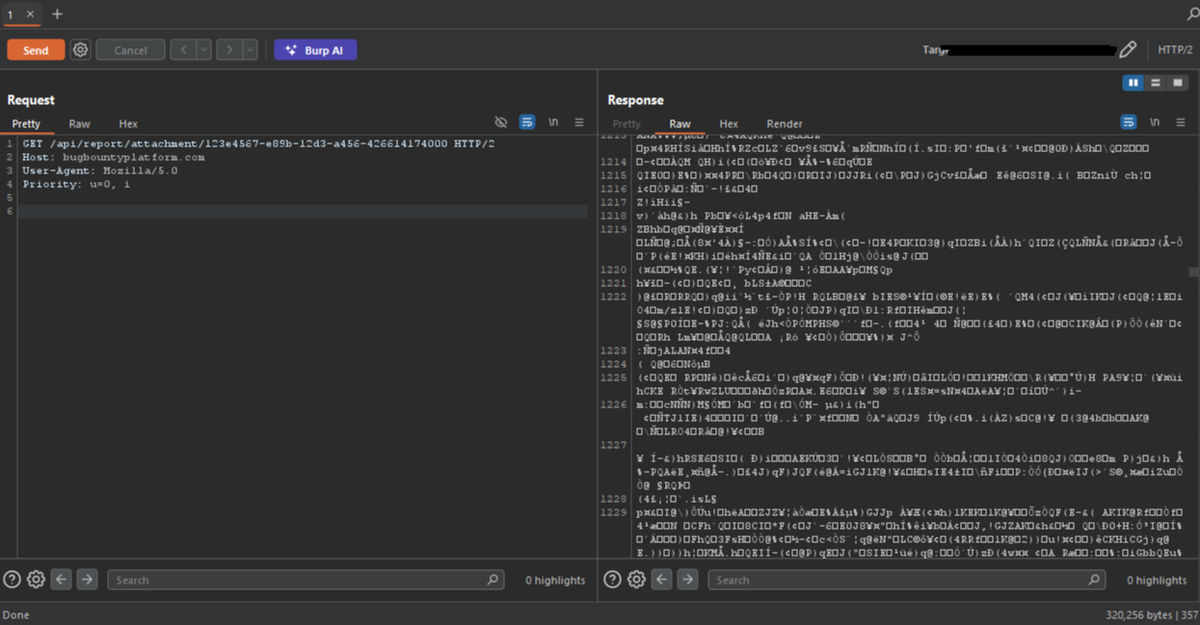Click the Response search help icon

pyautogui.click(x=612, y=579)
